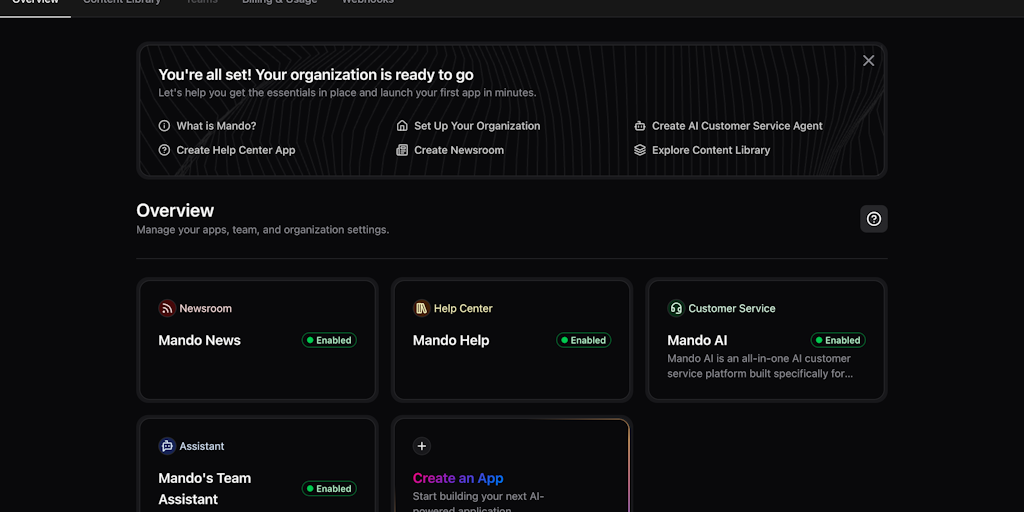Click the plus icon on the Create an App card

(x=422, y=446)
